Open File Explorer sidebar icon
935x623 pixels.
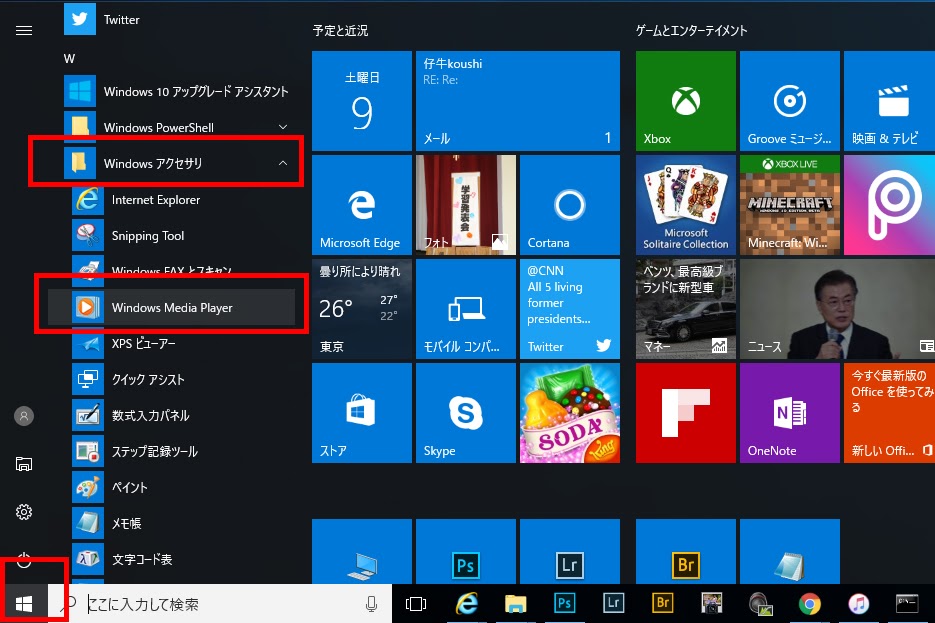(x=24, y=464)
